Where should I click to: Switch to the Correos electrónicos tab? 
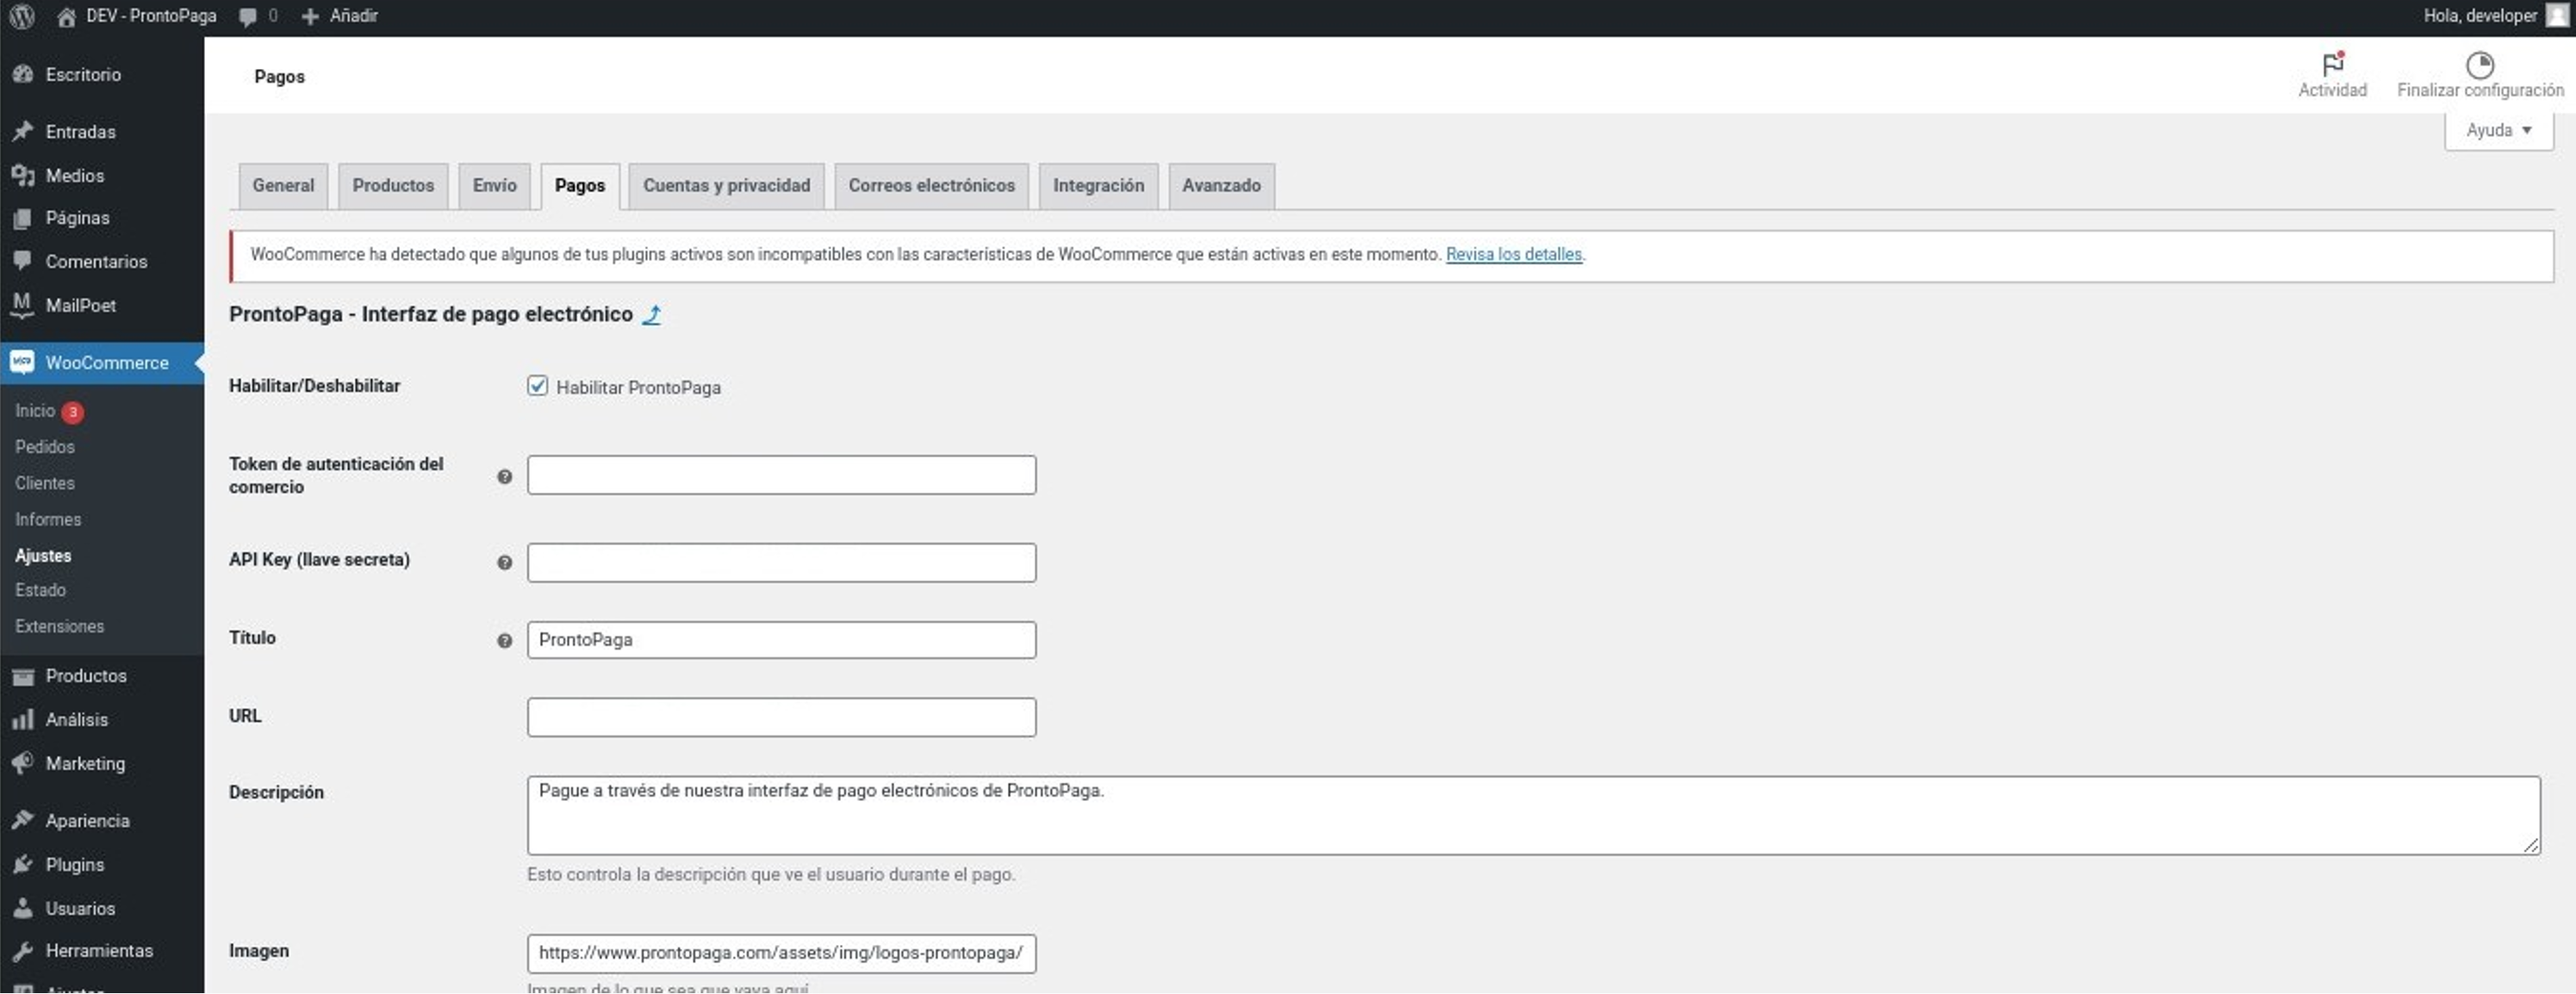pos(931,186)
